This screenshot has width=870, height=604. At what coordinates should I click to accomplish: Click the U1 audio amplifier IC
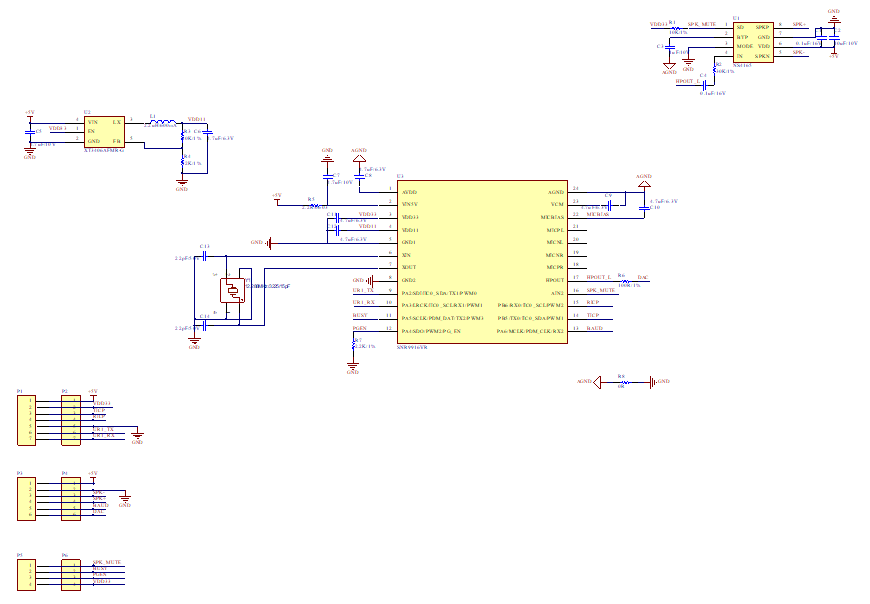pos(751,43)
